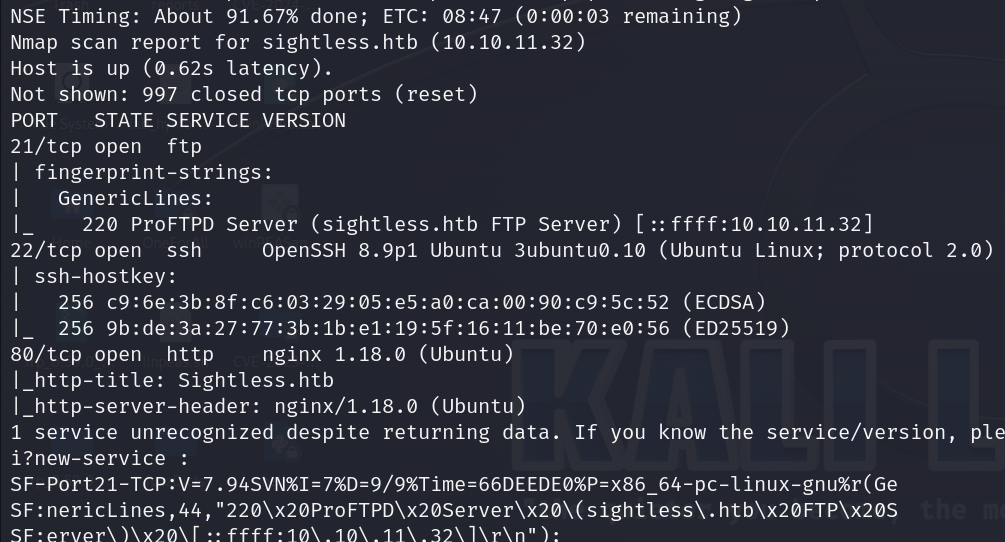Click the 'Not shown: 997 closed tcp ports' line
Image resolution: width=1005 pixels, height=542 pixels.
pos(244,94)
